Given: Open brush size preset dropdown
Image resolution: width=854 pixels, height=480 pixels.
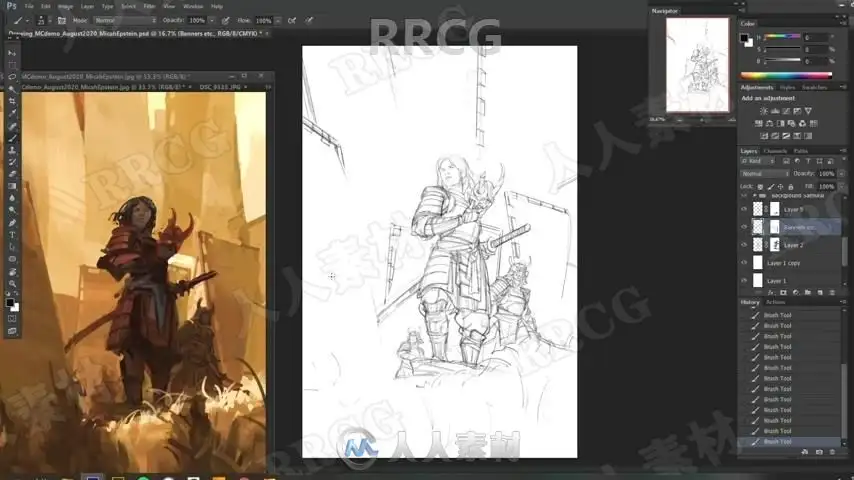Looking at the screenshot, I should point(50,21).
